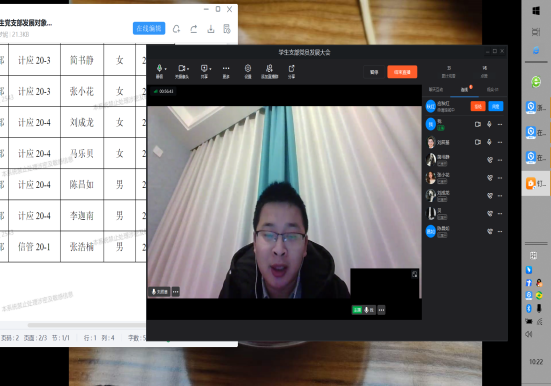The image size is (551, 386).
Task: Open the More (three dots) toolbar menu
Action: (226, 68)
